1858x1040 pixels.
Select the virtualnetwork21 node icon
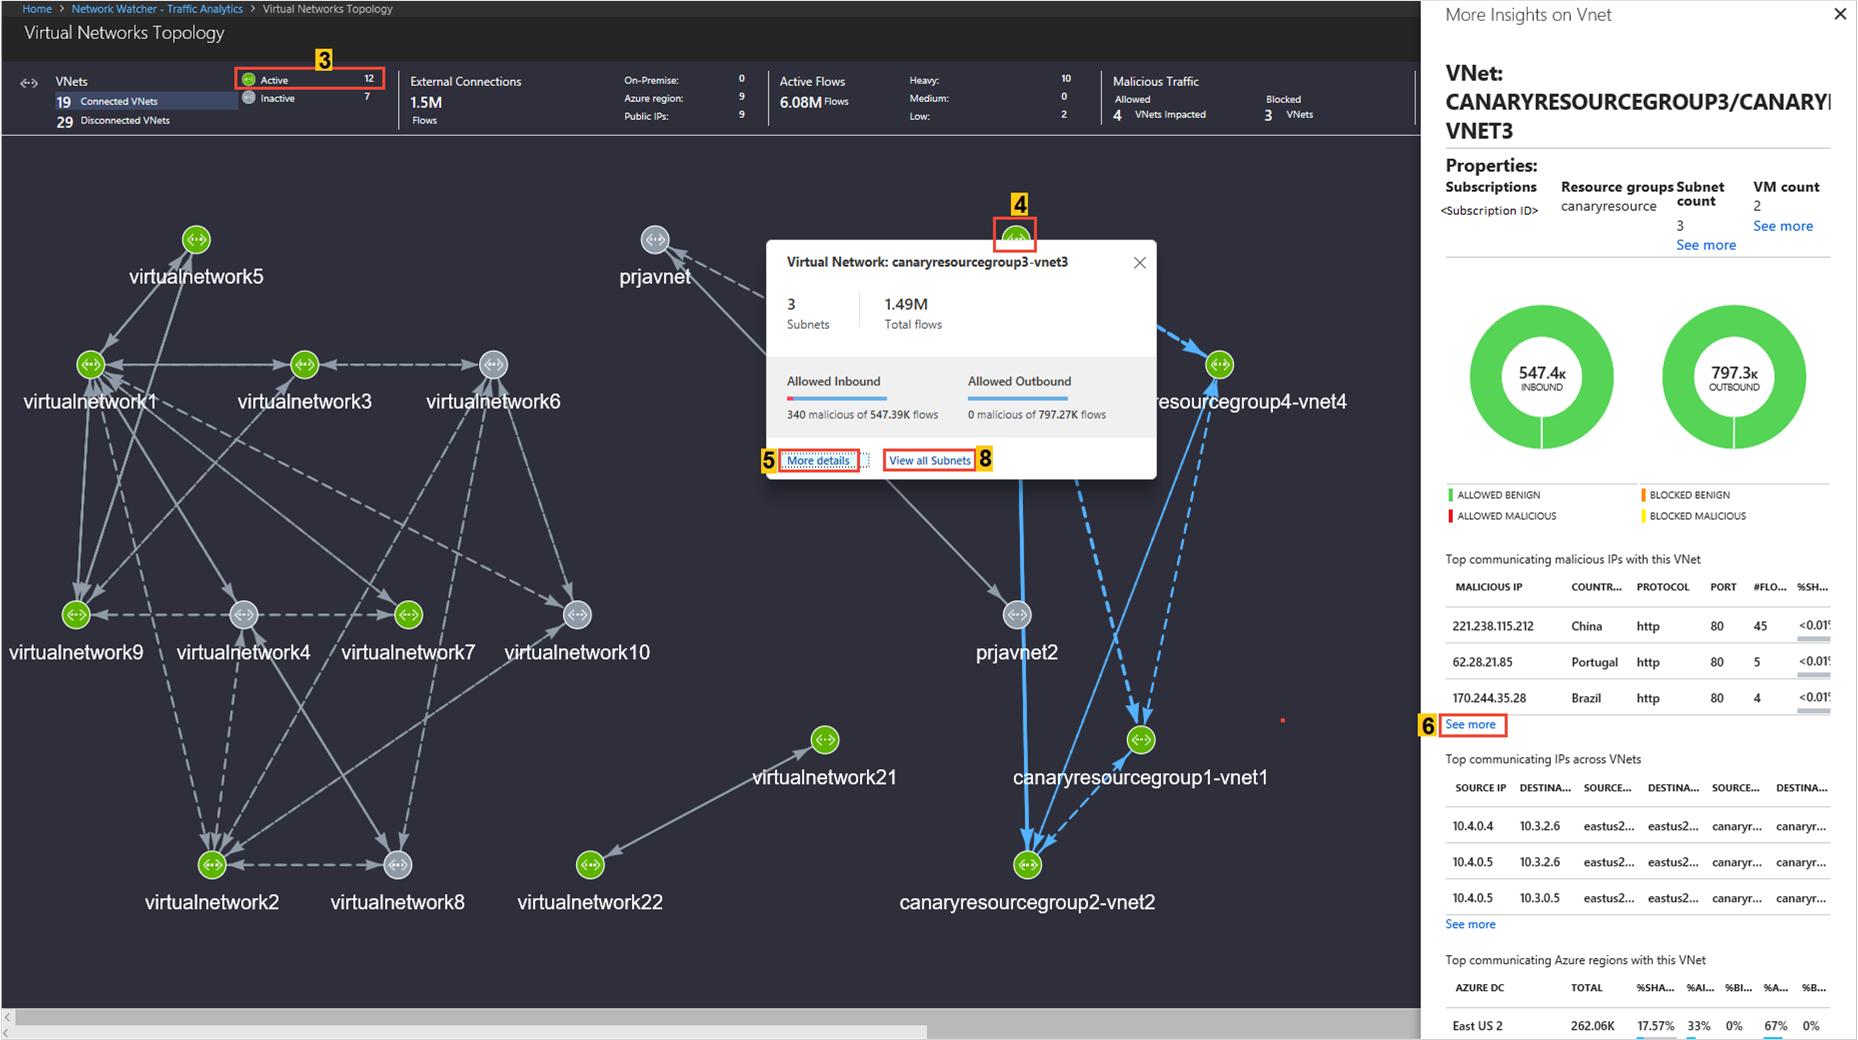click(x=825, y=740)
